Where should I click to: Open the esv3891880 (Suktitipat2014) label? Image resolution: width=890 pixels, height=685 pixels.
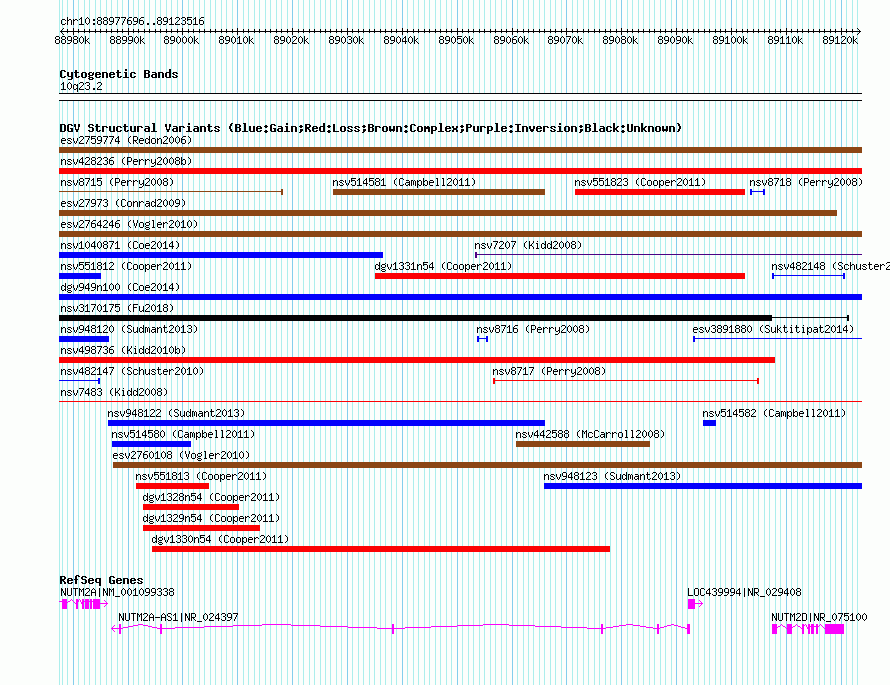pos(773,329)
